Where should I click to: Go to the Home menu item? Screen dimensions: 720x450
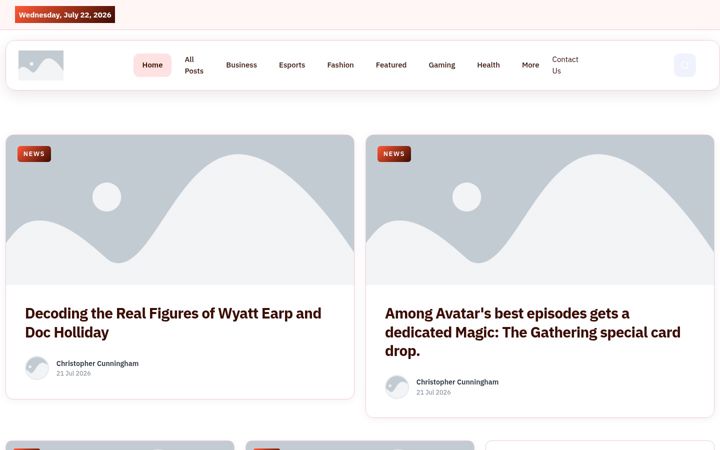tap(152, 65)
